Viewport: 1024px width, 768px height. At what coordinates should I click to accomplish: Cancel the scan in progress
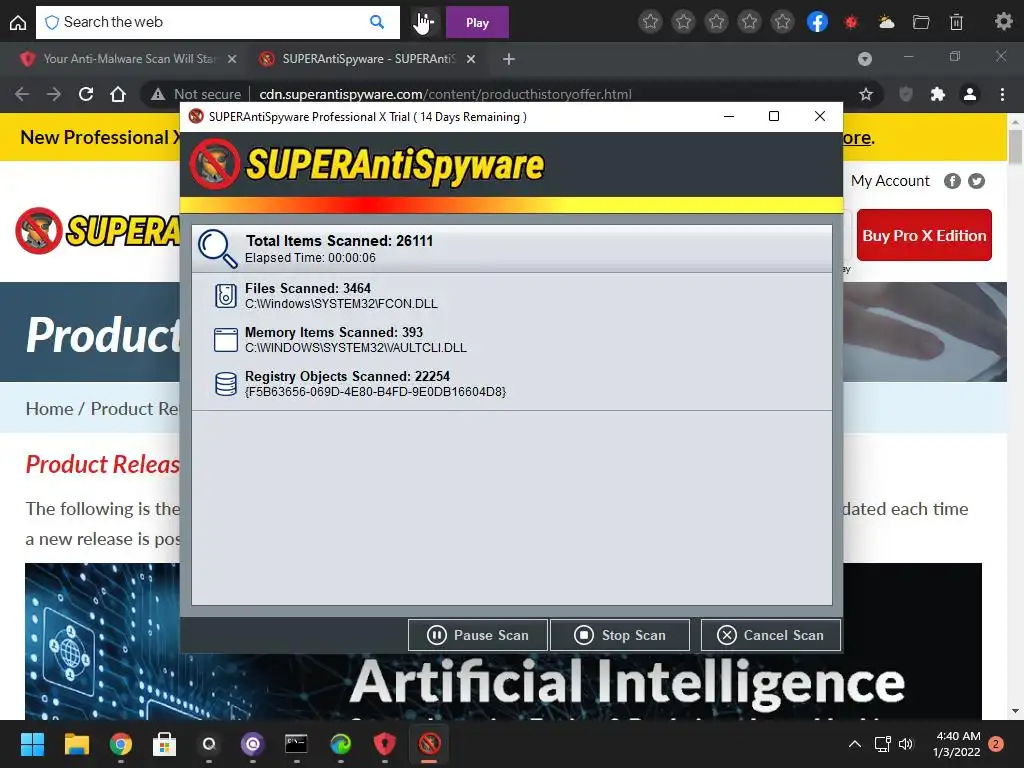(771, 635)
